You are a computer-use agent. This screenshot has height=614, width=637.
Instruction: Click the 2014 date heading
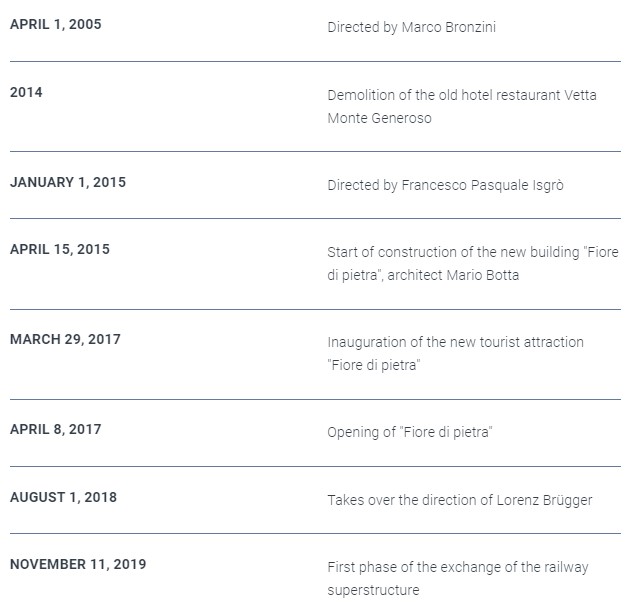(x=26, y=92)
